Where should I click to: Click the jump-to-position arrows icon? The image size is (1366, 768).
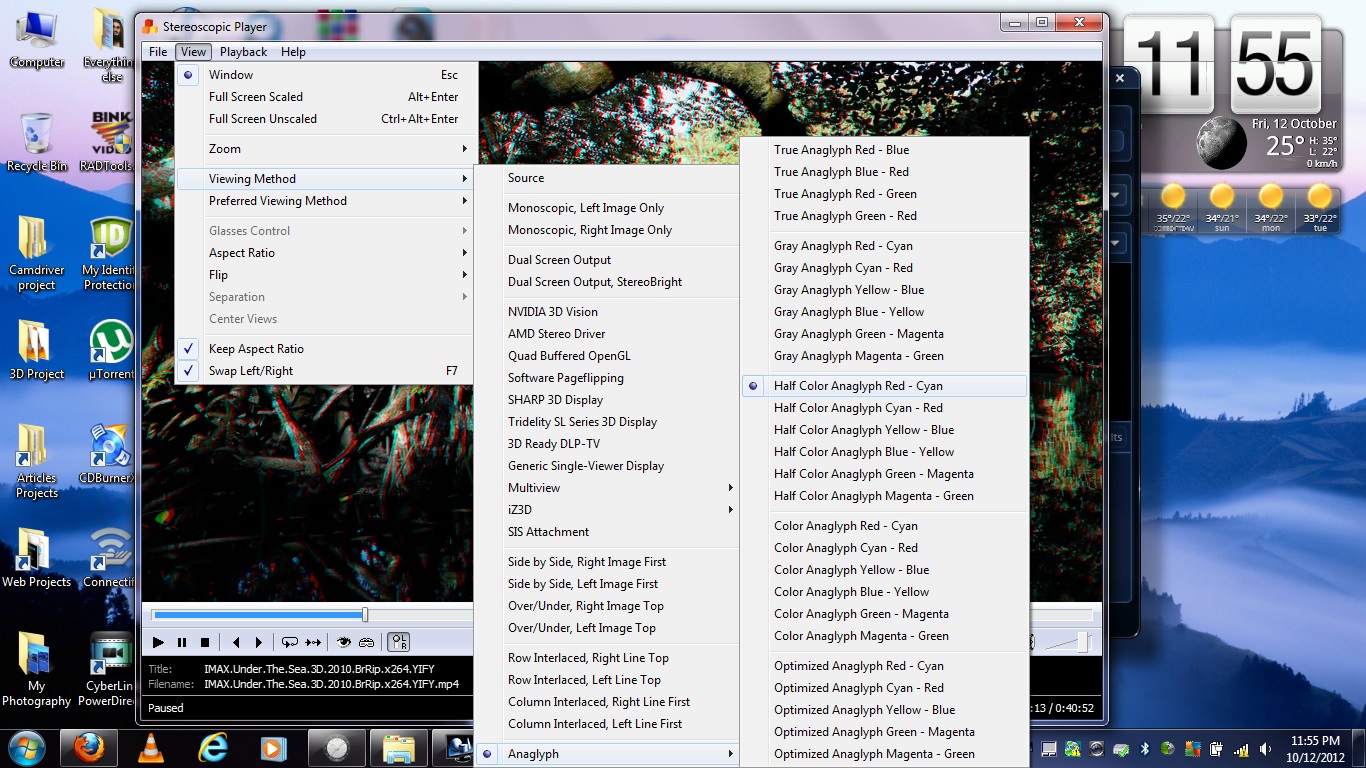pyautogui.click(x=313, y=642)
